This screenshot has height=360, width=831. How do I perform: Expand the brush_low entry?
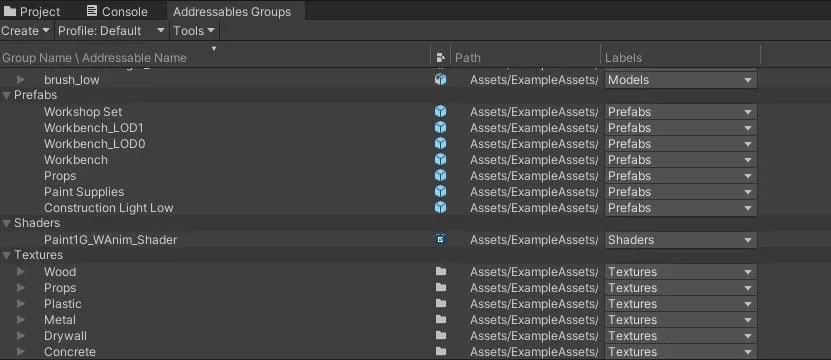pos(21,80)
